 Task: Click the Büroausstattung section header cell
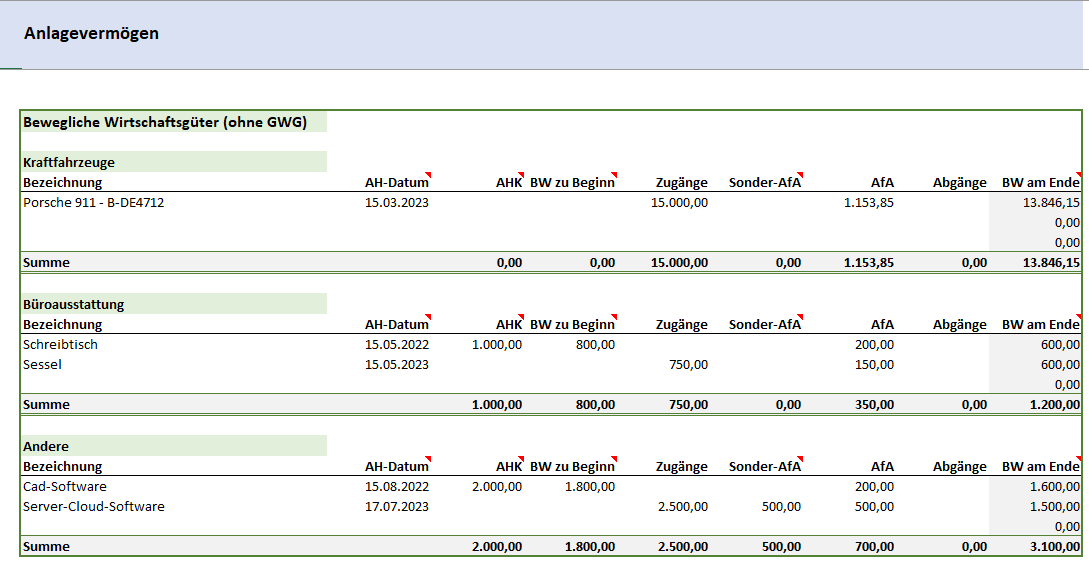74,304
